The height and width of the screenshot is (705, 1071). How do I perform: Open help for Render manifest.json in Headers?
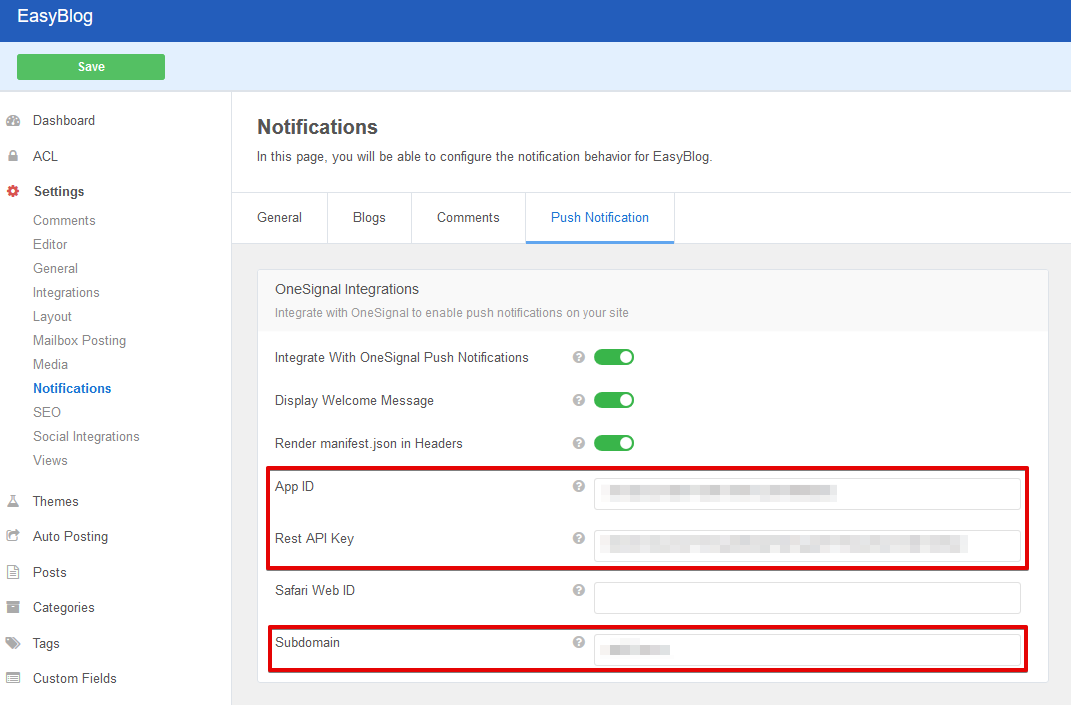(579, 443)
